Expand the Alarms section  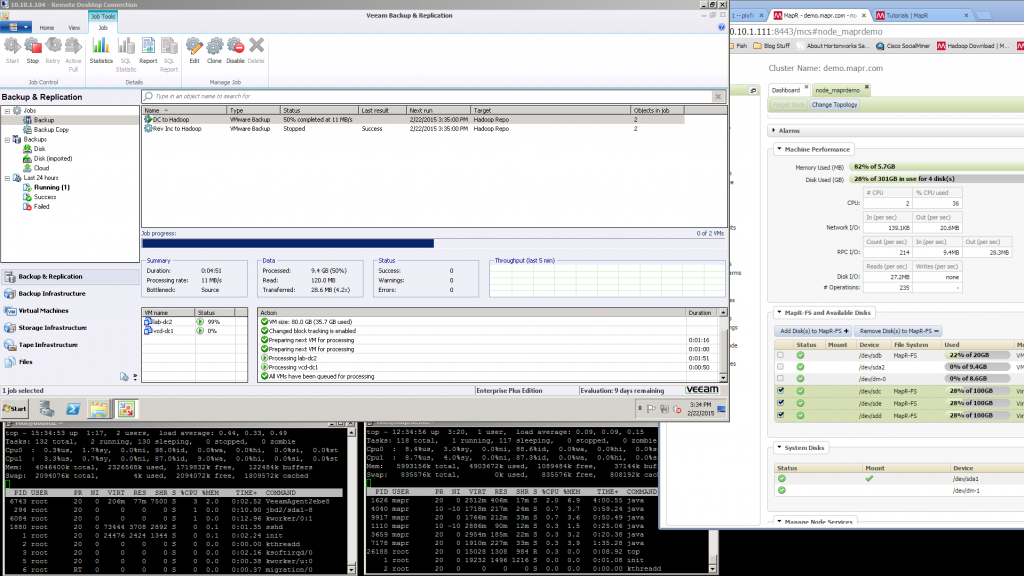tap(774, 131)
